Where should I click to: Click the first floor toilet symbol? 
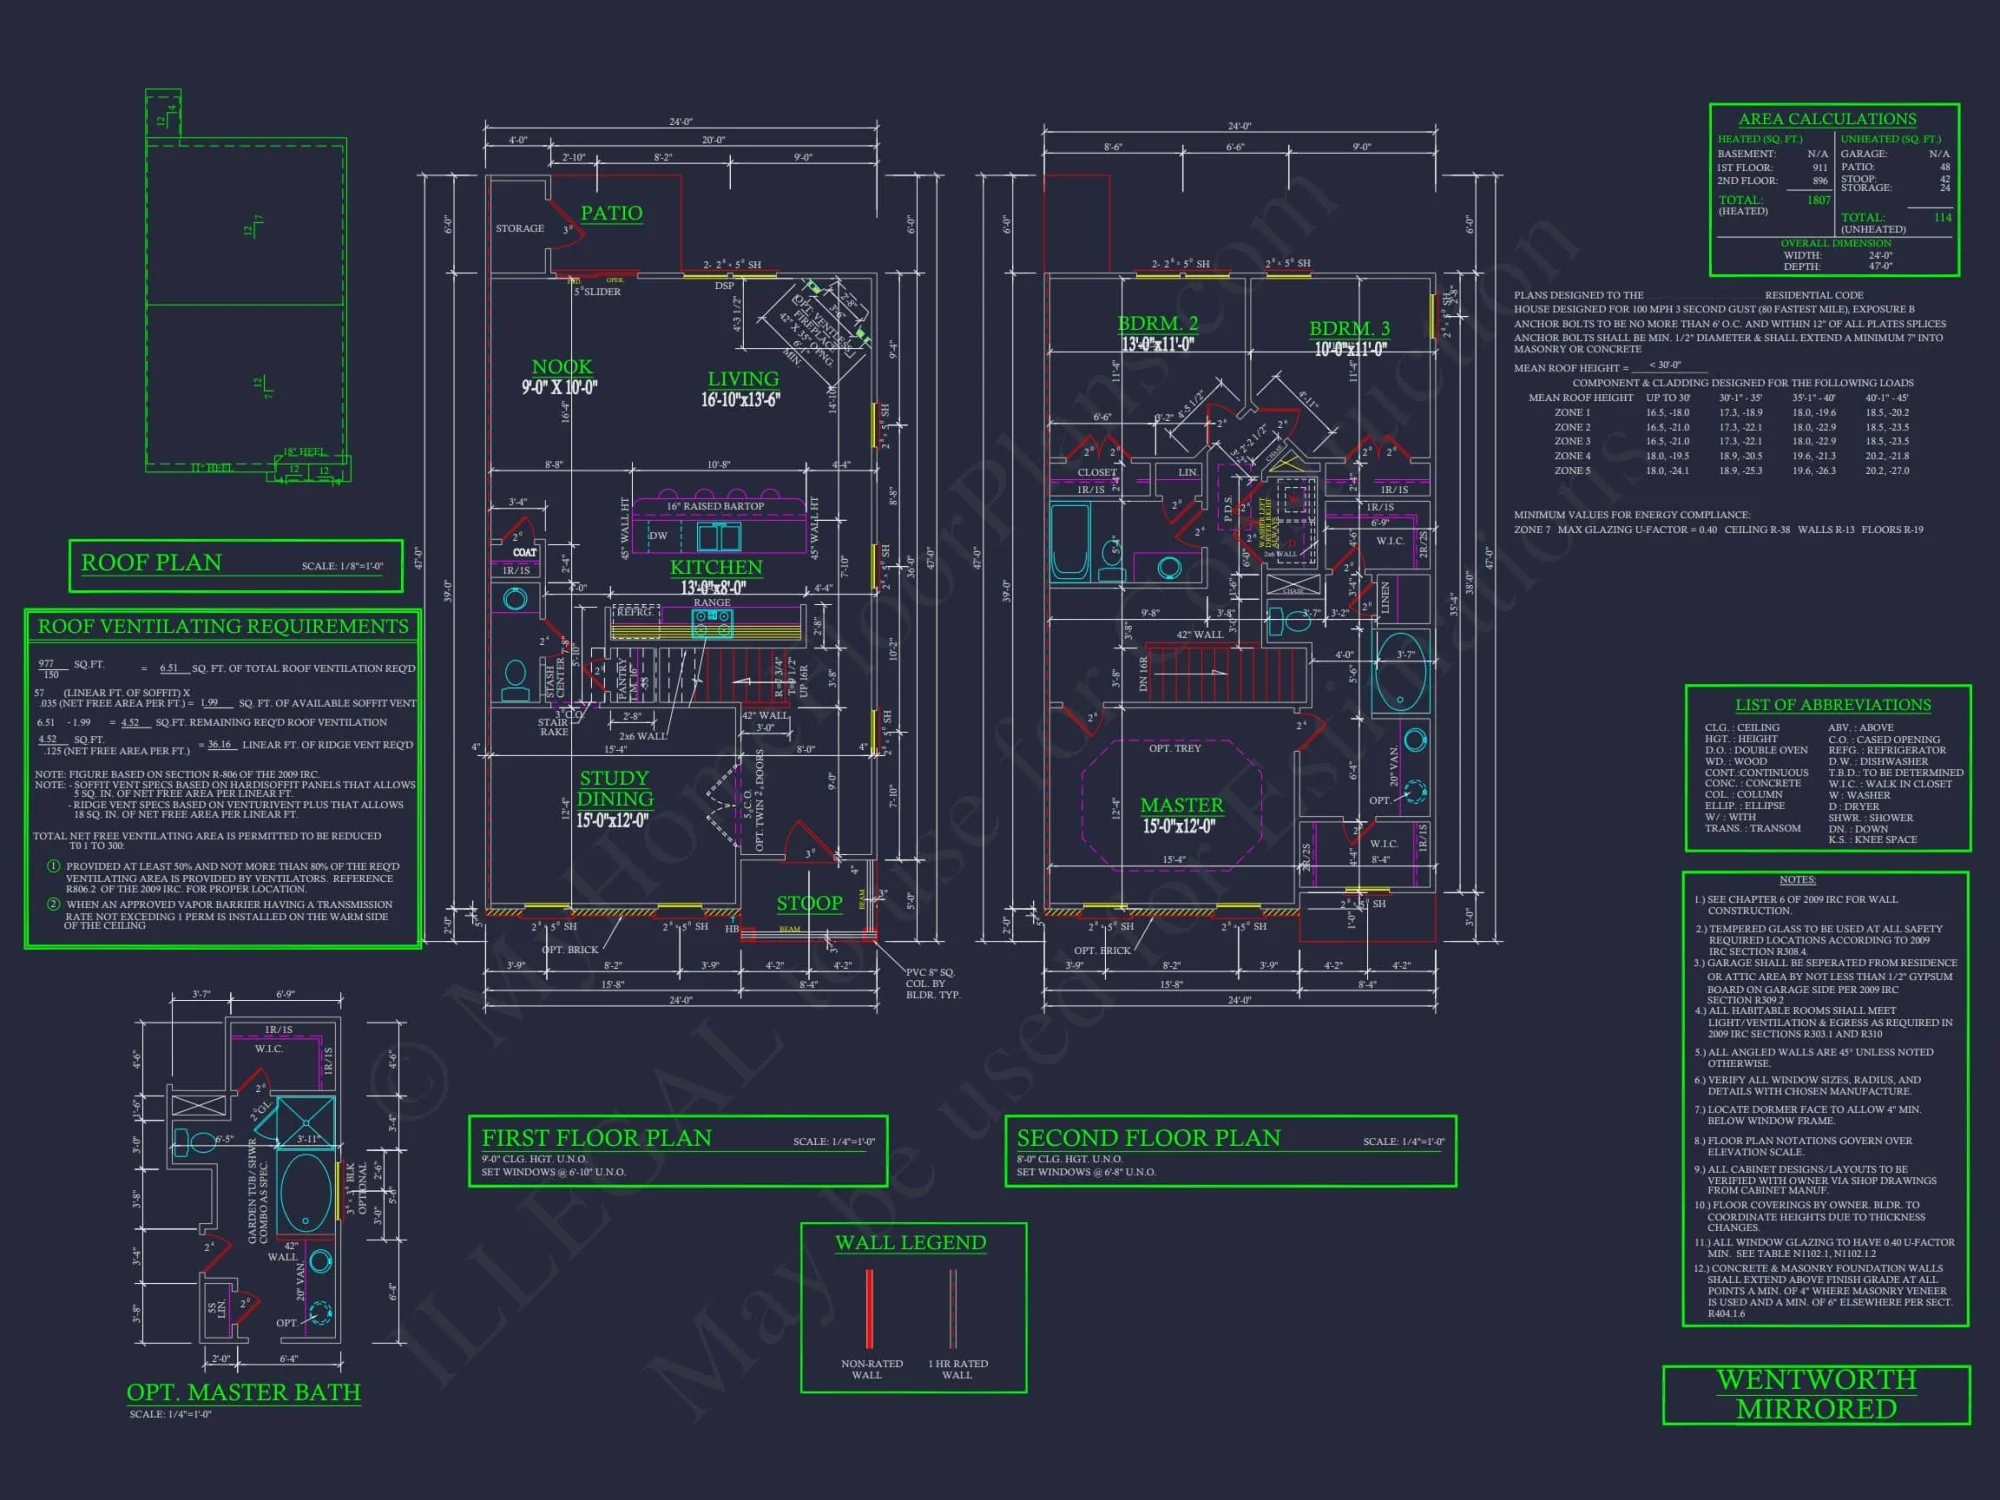(x=515, y=680)
